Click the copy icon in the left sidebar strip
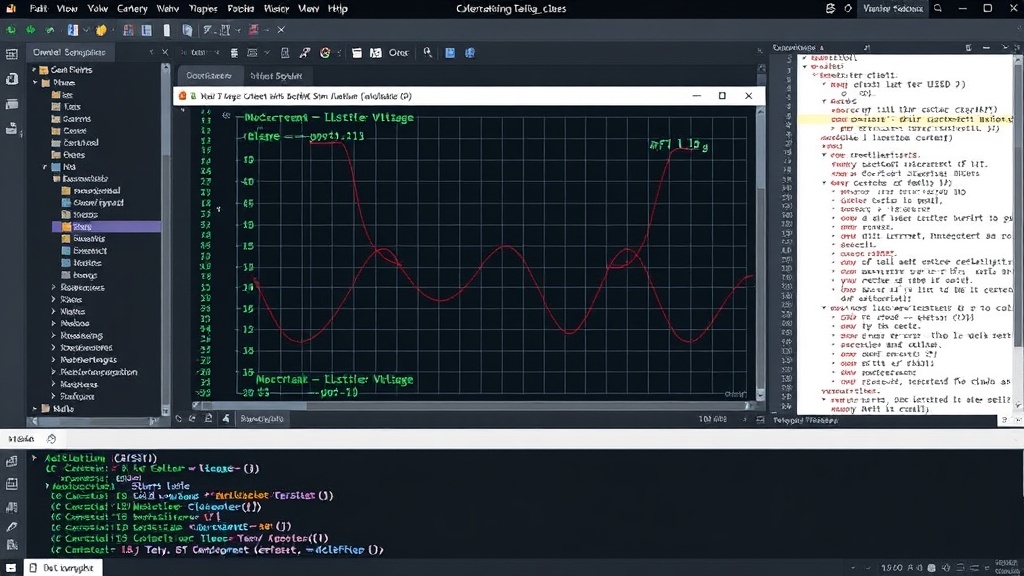This screenshot has width=1024, height=576. [12, 79]
